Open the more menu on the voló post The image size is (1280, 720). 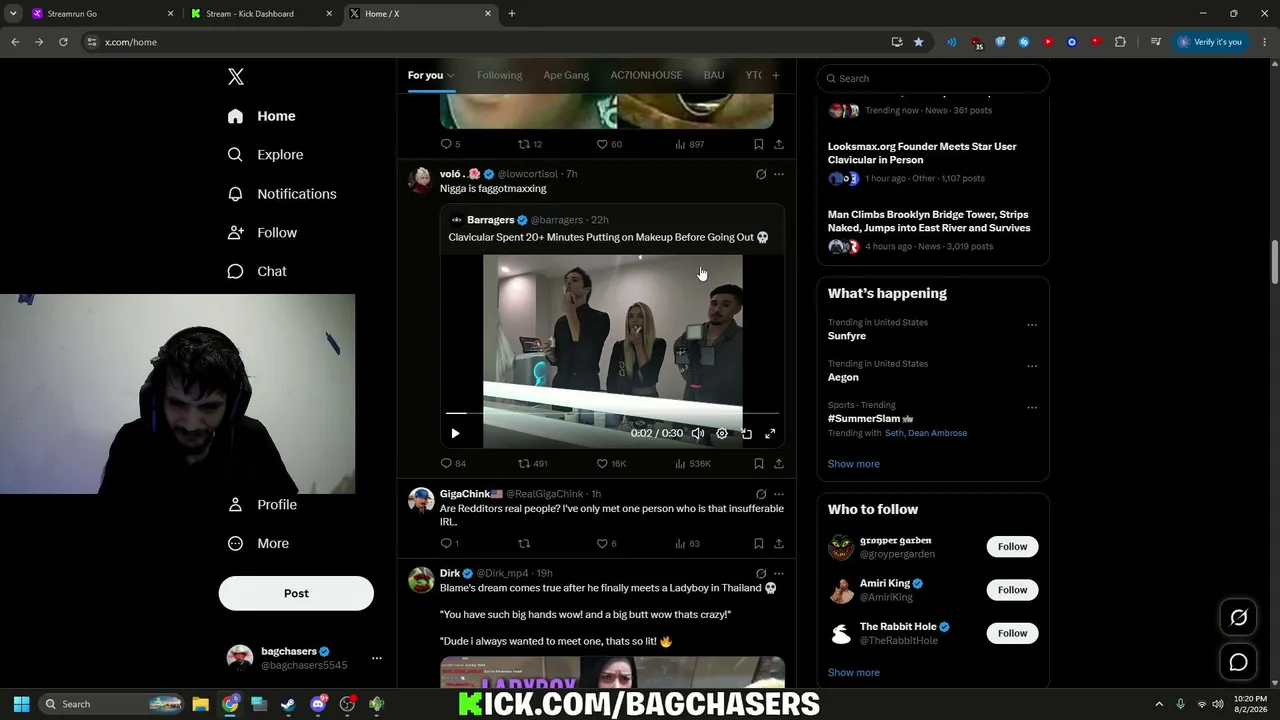click(x=779, y=174)
